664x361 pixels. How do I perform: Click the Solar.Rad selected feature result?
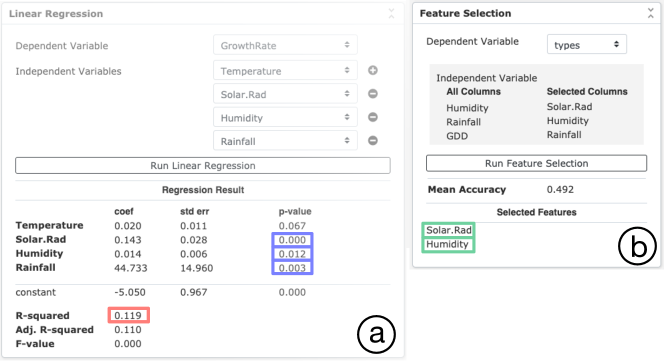click(x=448, y=230)
